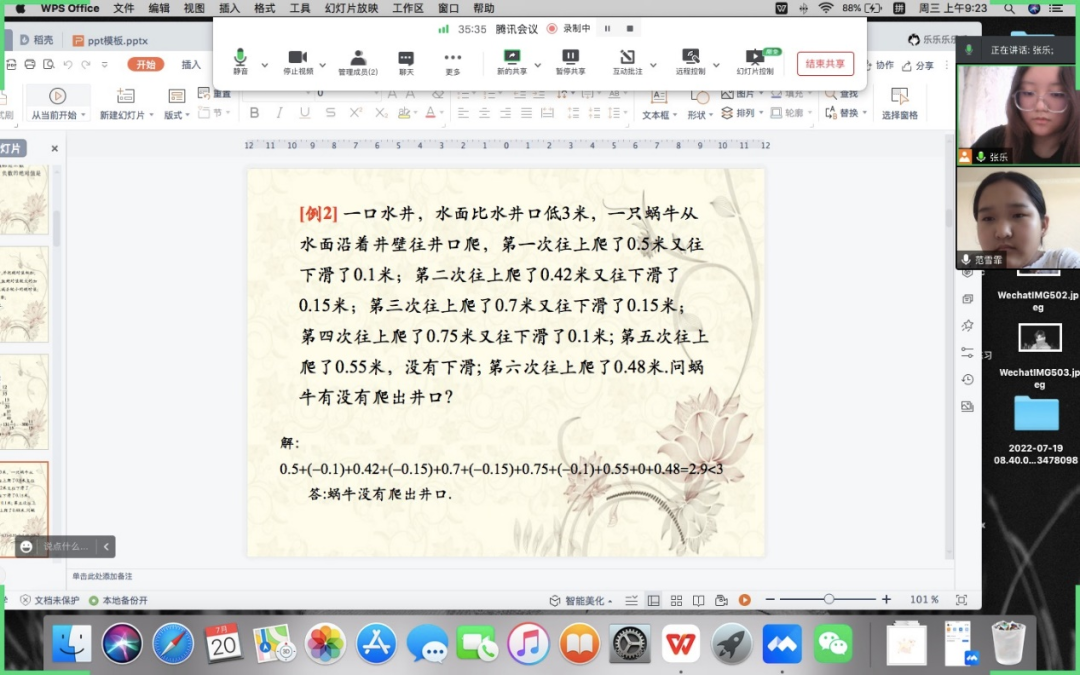1080x675 pixels.
Task: Start 新的共享 screen share
Action: (512, 61)
